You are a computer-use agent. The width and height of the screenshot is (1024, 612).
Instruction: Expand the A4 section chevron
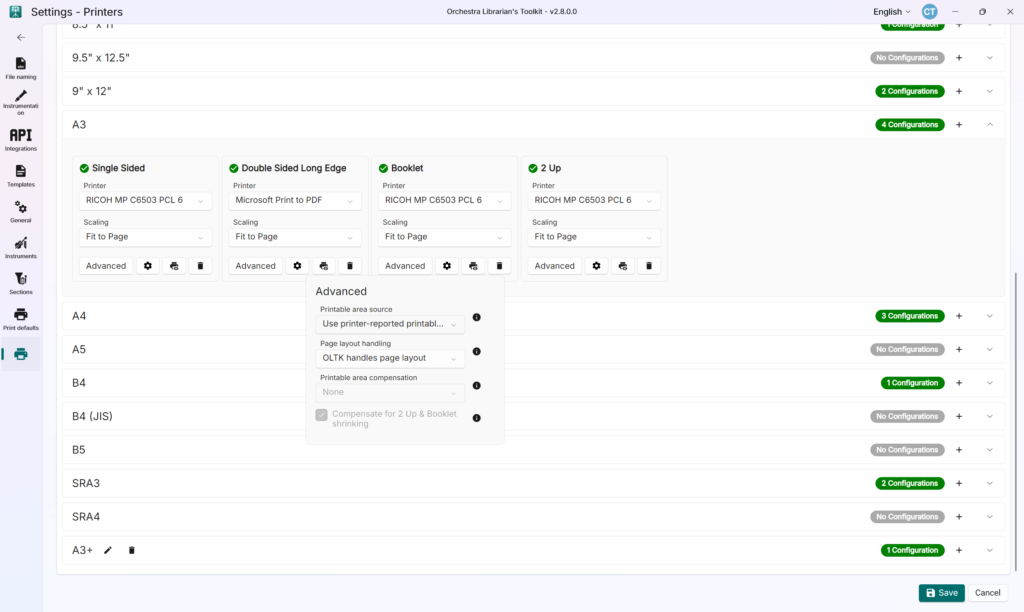990,316
